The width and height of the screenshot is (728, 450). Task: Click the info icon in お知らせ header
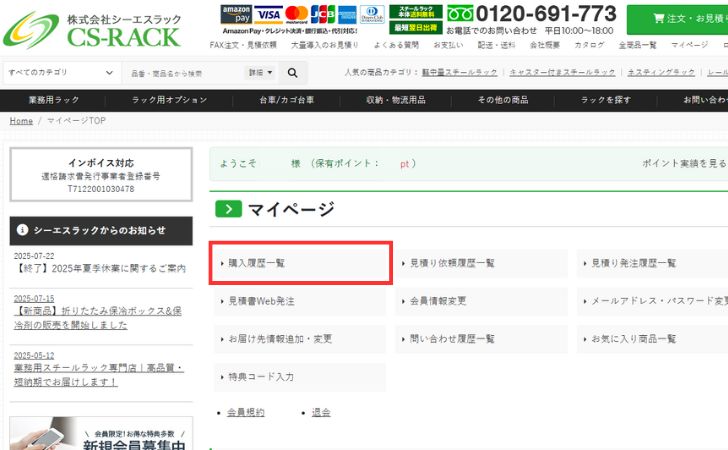click(22, 230)
